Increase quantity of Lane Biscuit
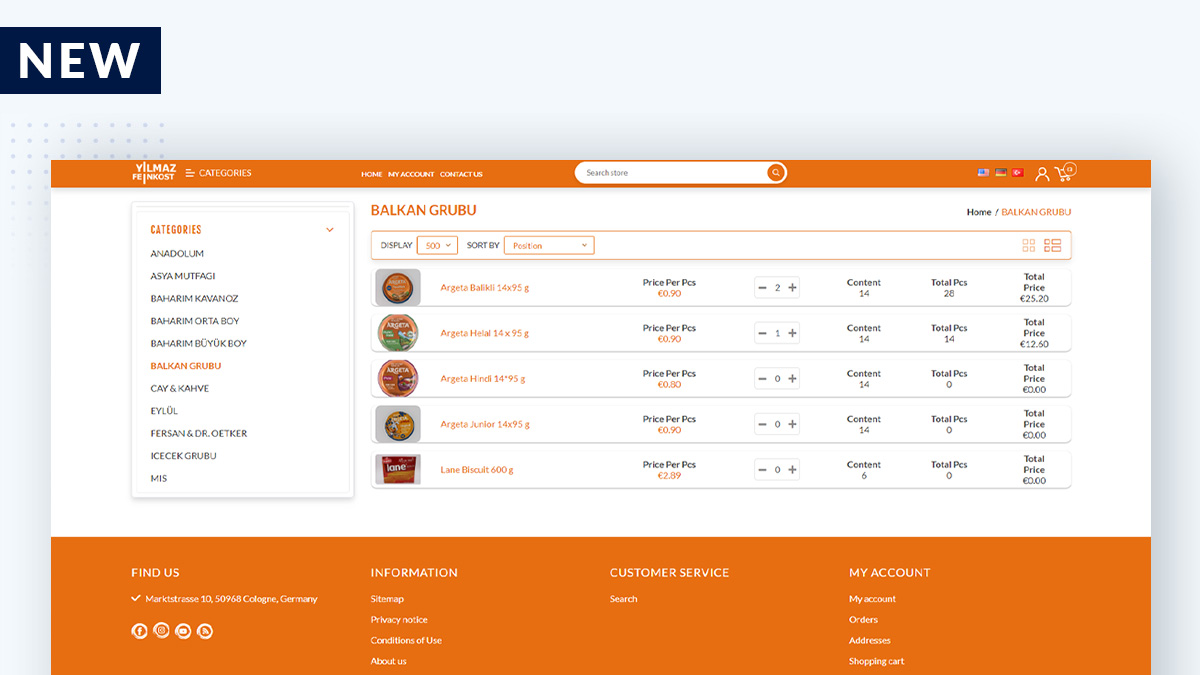This screenshot has width=1200, height=675. point(792,470)
